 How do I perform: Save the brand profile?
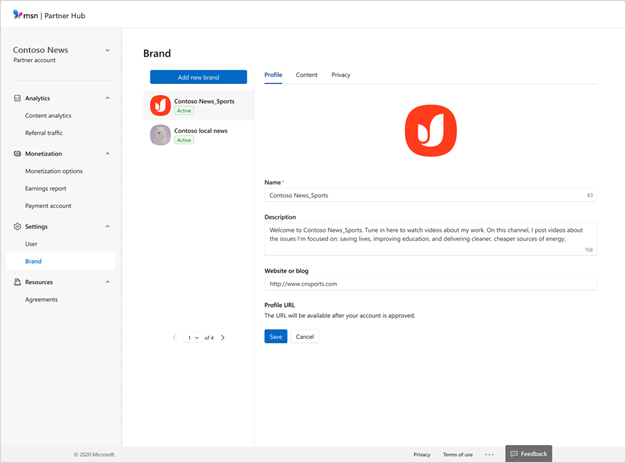pyautogui.click(x=275, y=337)
